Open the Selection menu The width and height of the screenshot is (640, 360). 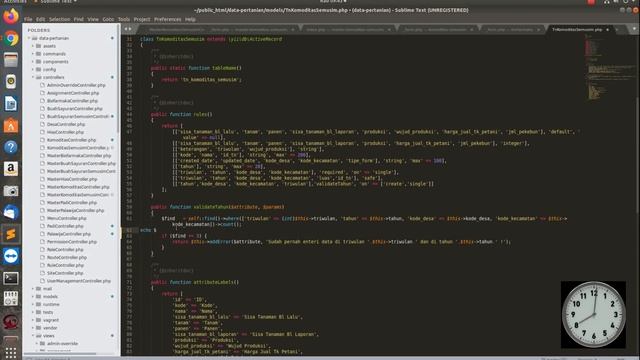click(60, 19)
